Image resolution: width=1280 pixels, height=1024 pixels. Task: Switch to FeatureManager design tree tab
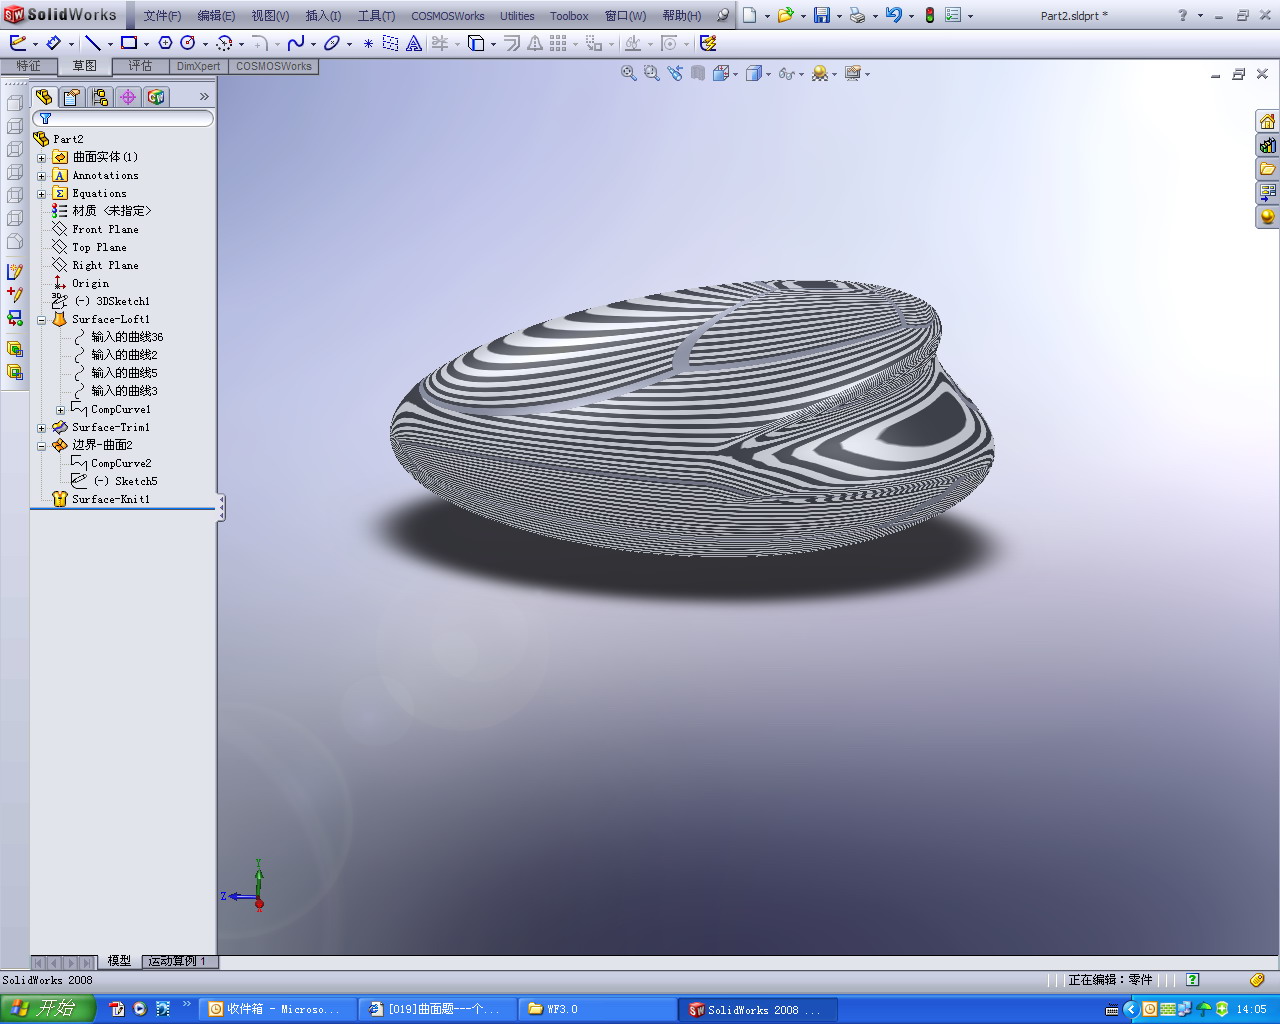[44, 96]
